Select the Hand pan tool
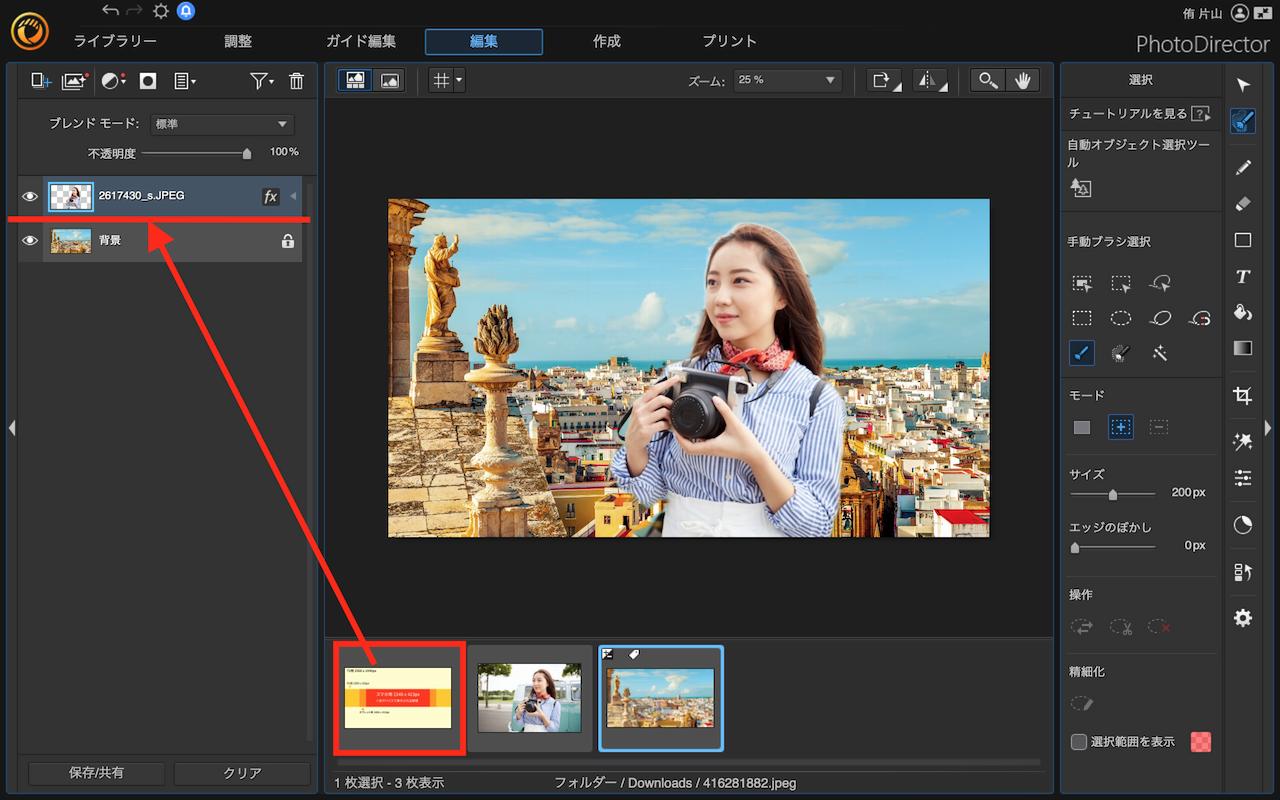This screenshot has height=800, width=1280. [1023, 81]
